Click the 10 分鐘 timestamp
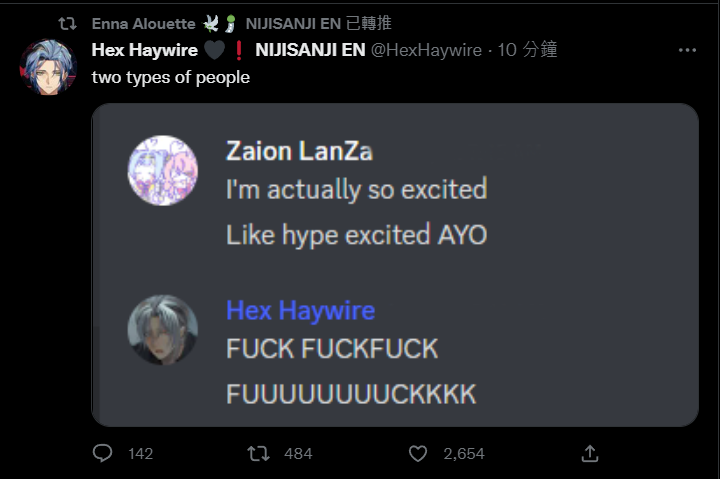This screenshot has width=720, height=479. (x=527, y=50)
